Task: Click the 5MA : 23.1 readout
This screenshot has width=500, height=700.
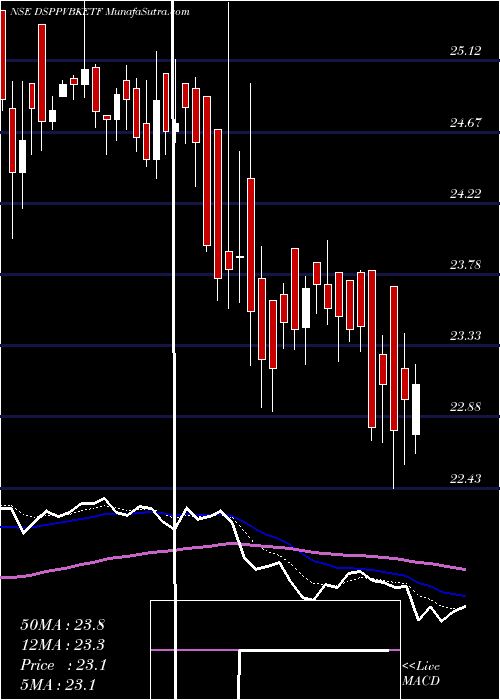Action: coord(58,685)
